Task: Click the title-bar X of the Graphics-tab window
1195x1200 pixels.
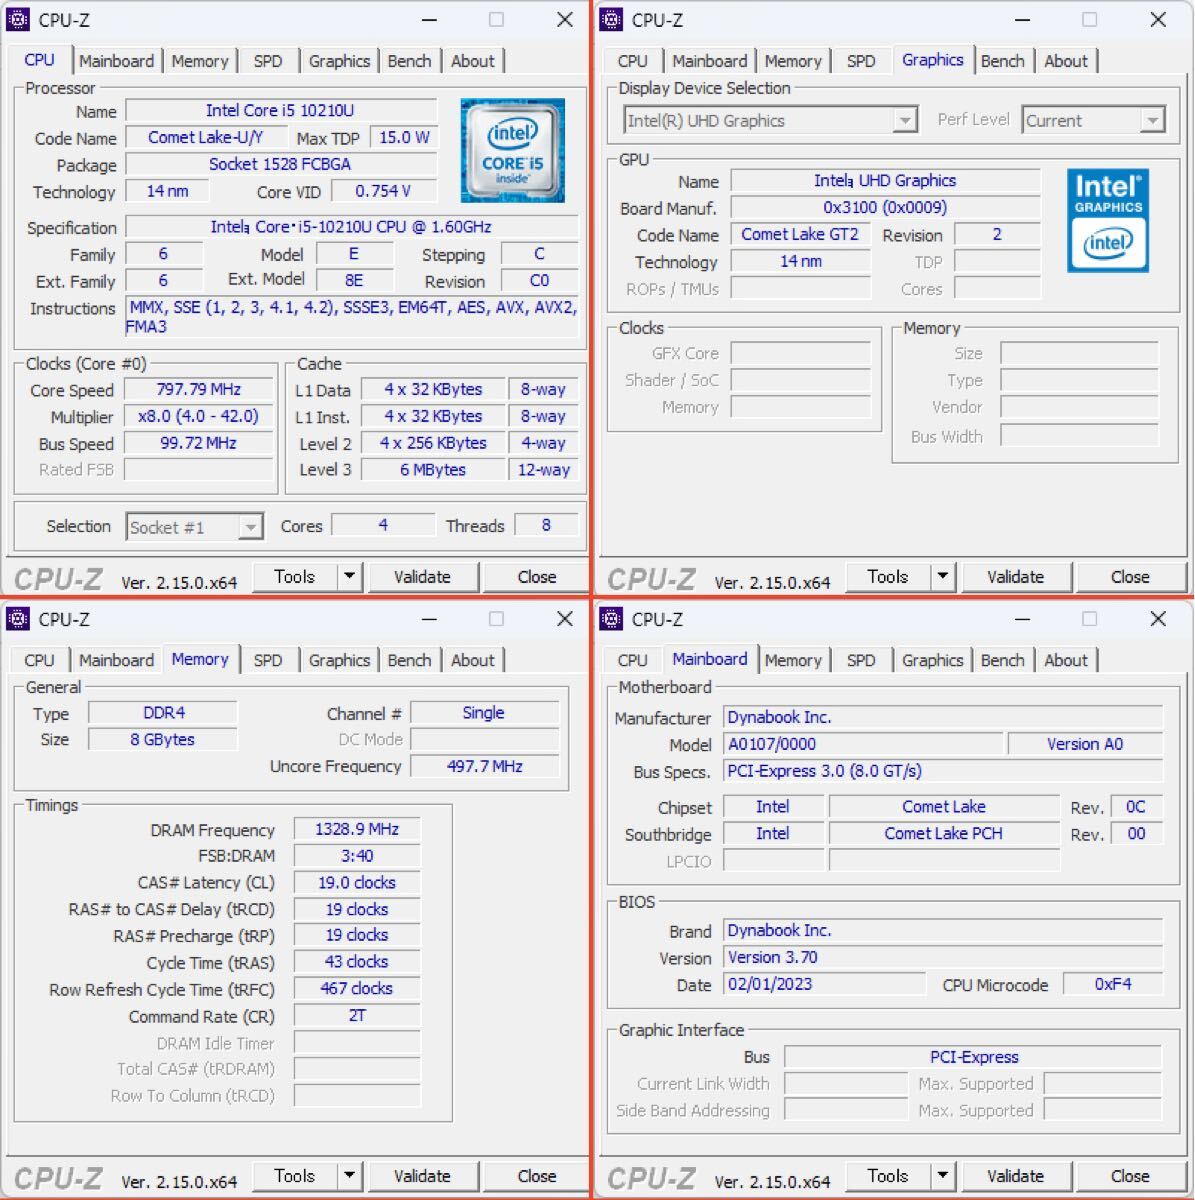Action: (1158, 20)
